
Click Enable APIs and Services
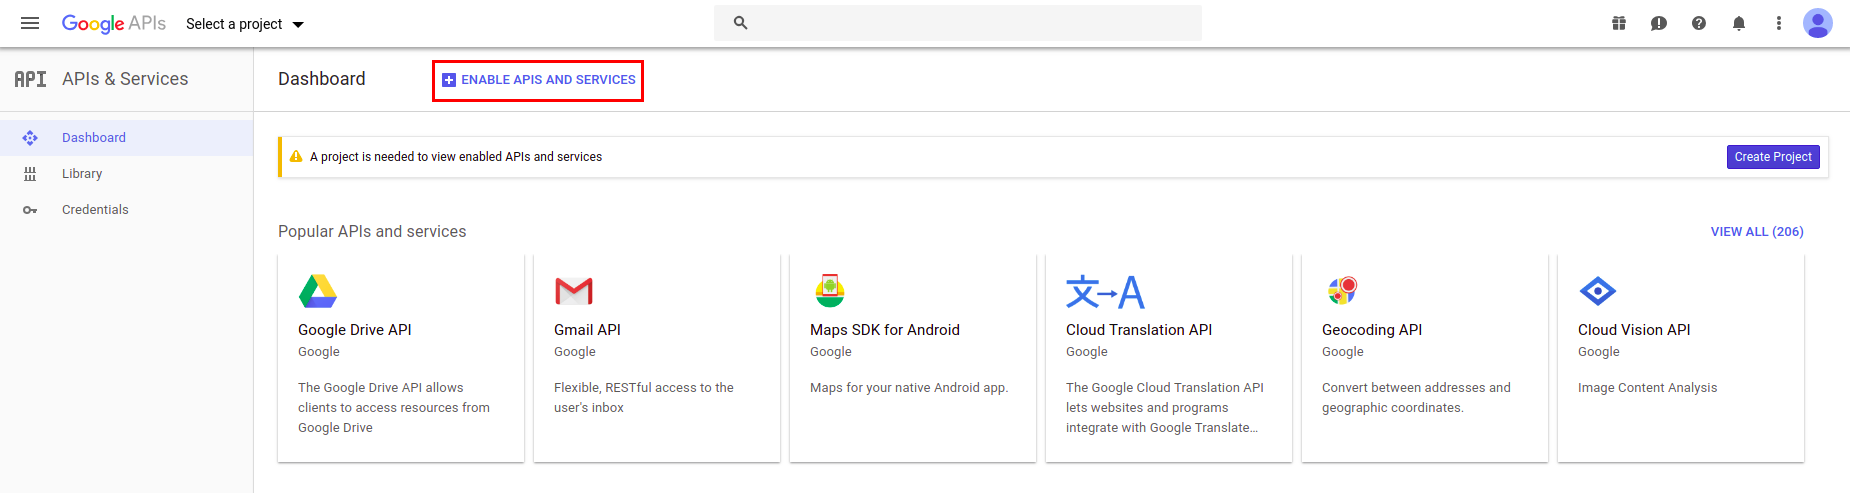538,80
